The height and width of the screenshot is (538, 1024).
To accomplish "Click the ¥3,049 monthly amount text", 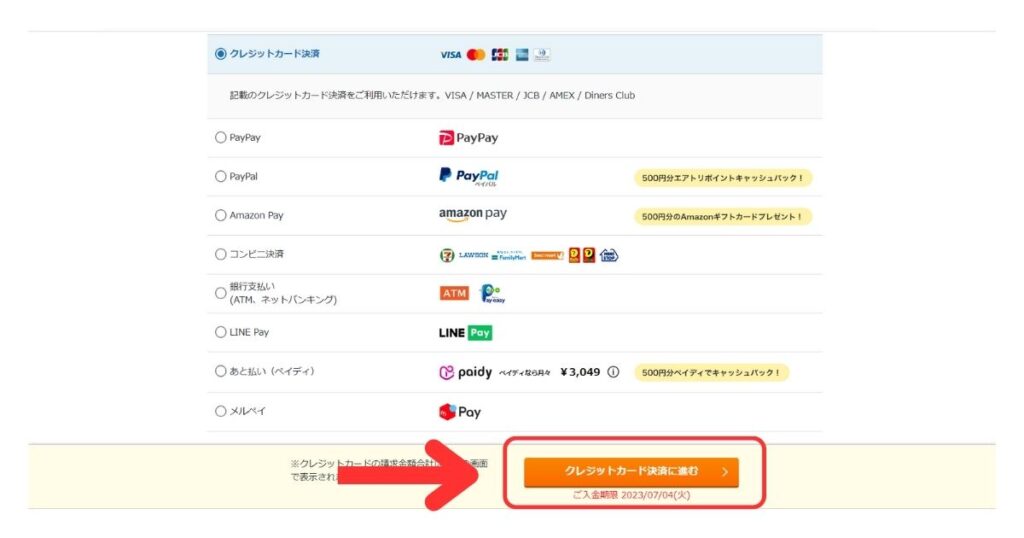I will point(580,372).
